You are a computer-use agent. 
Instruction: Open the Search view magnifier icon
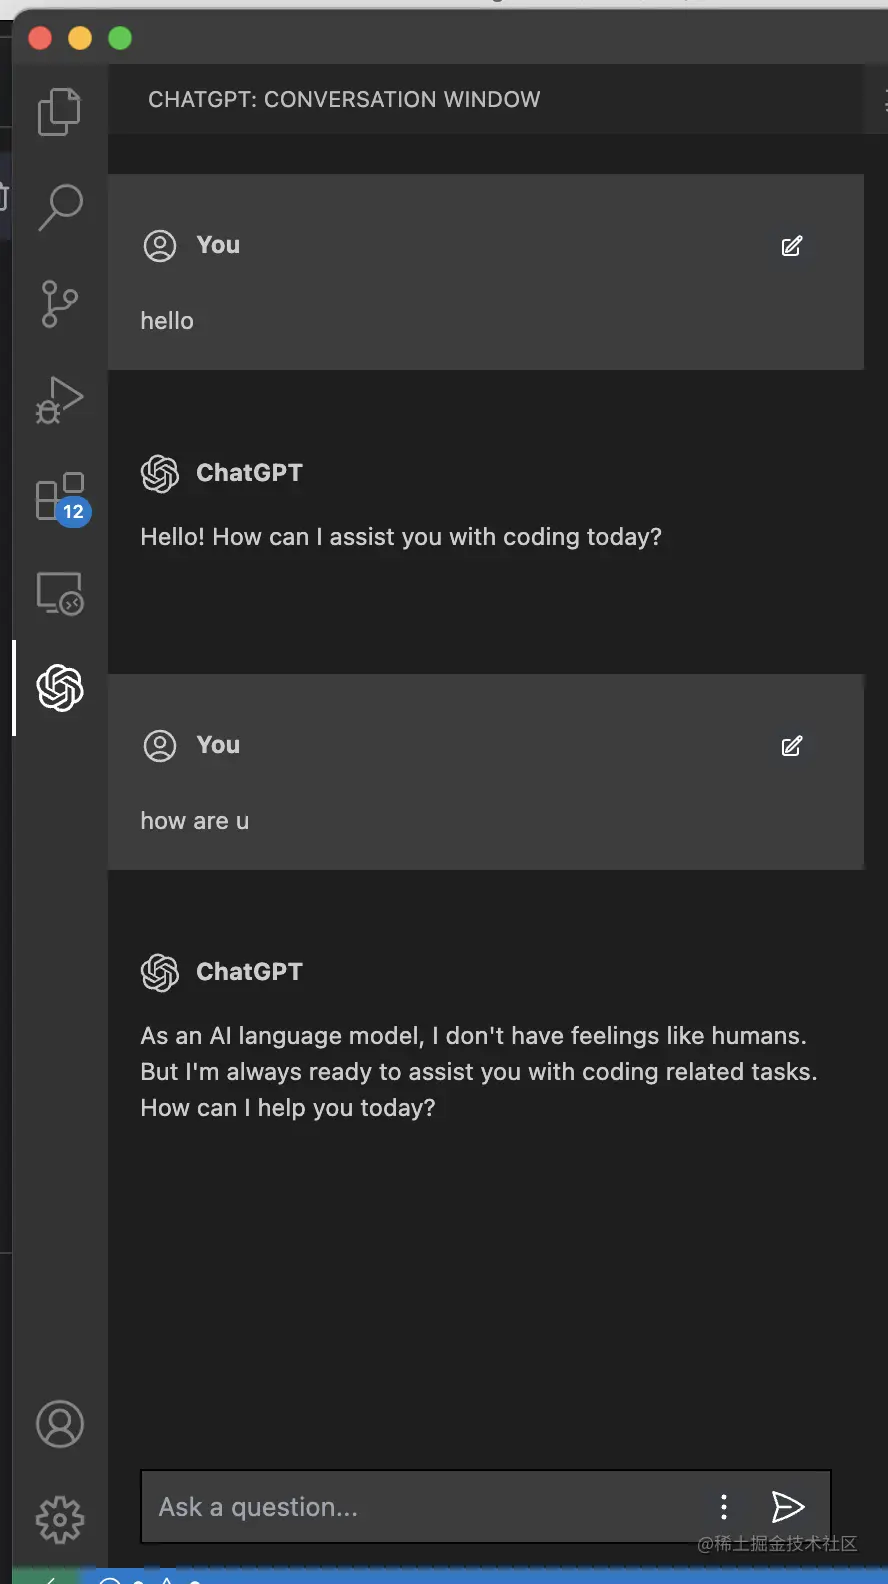tap(60, 207)
